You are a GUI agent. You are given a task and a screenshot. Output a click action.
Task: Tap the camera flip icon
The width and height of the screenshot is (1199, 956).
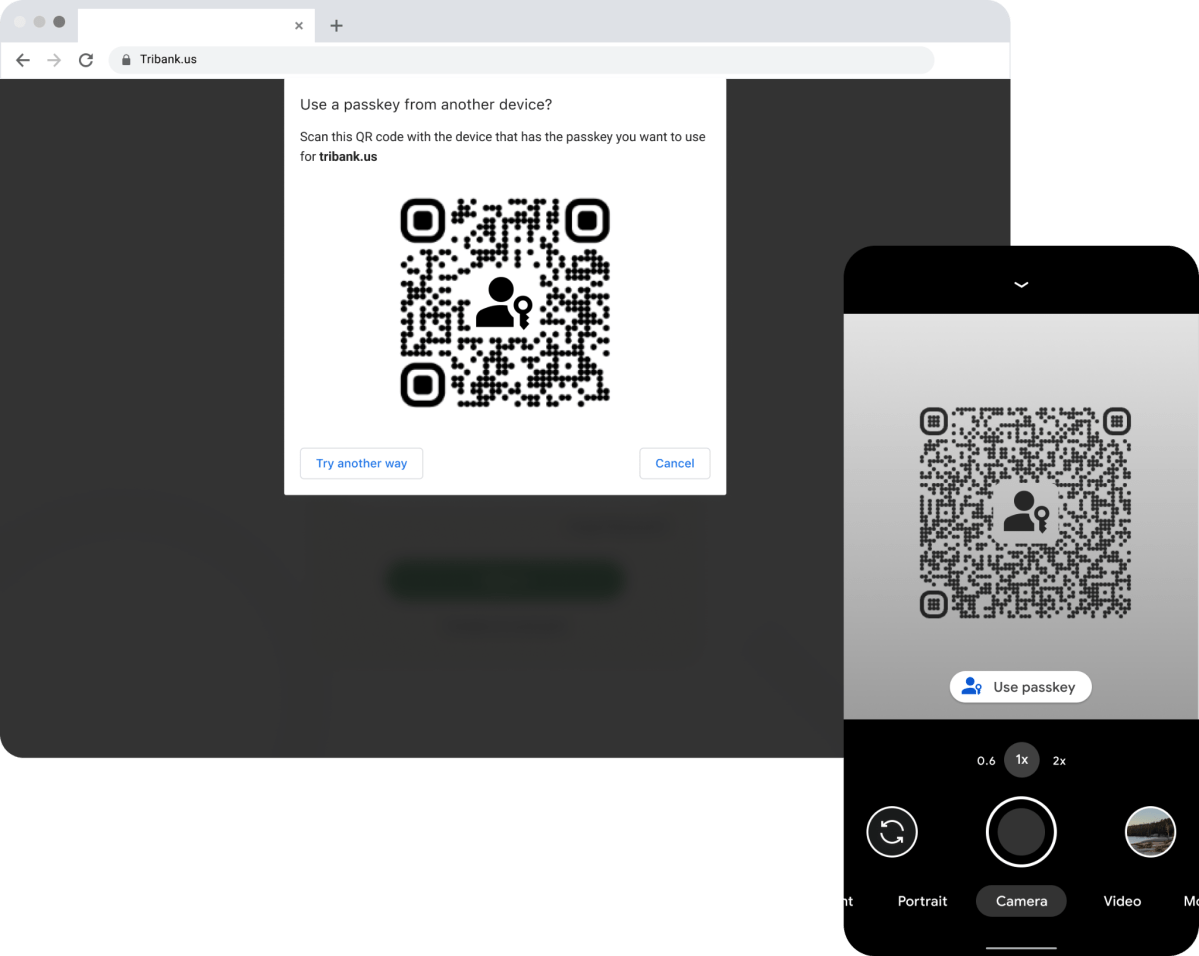pyautogui.click(x=891, y=832)
